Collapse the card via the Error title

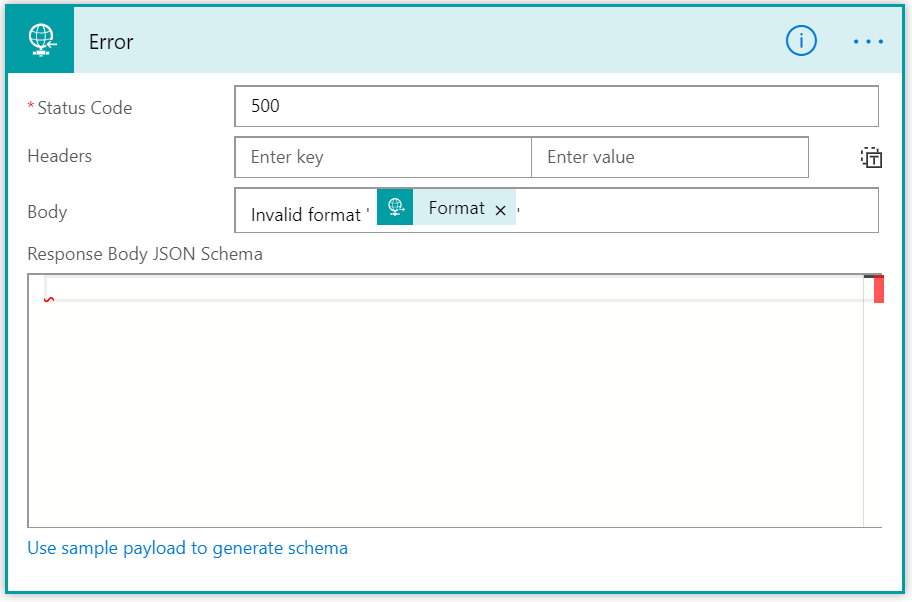pos(111,42)
